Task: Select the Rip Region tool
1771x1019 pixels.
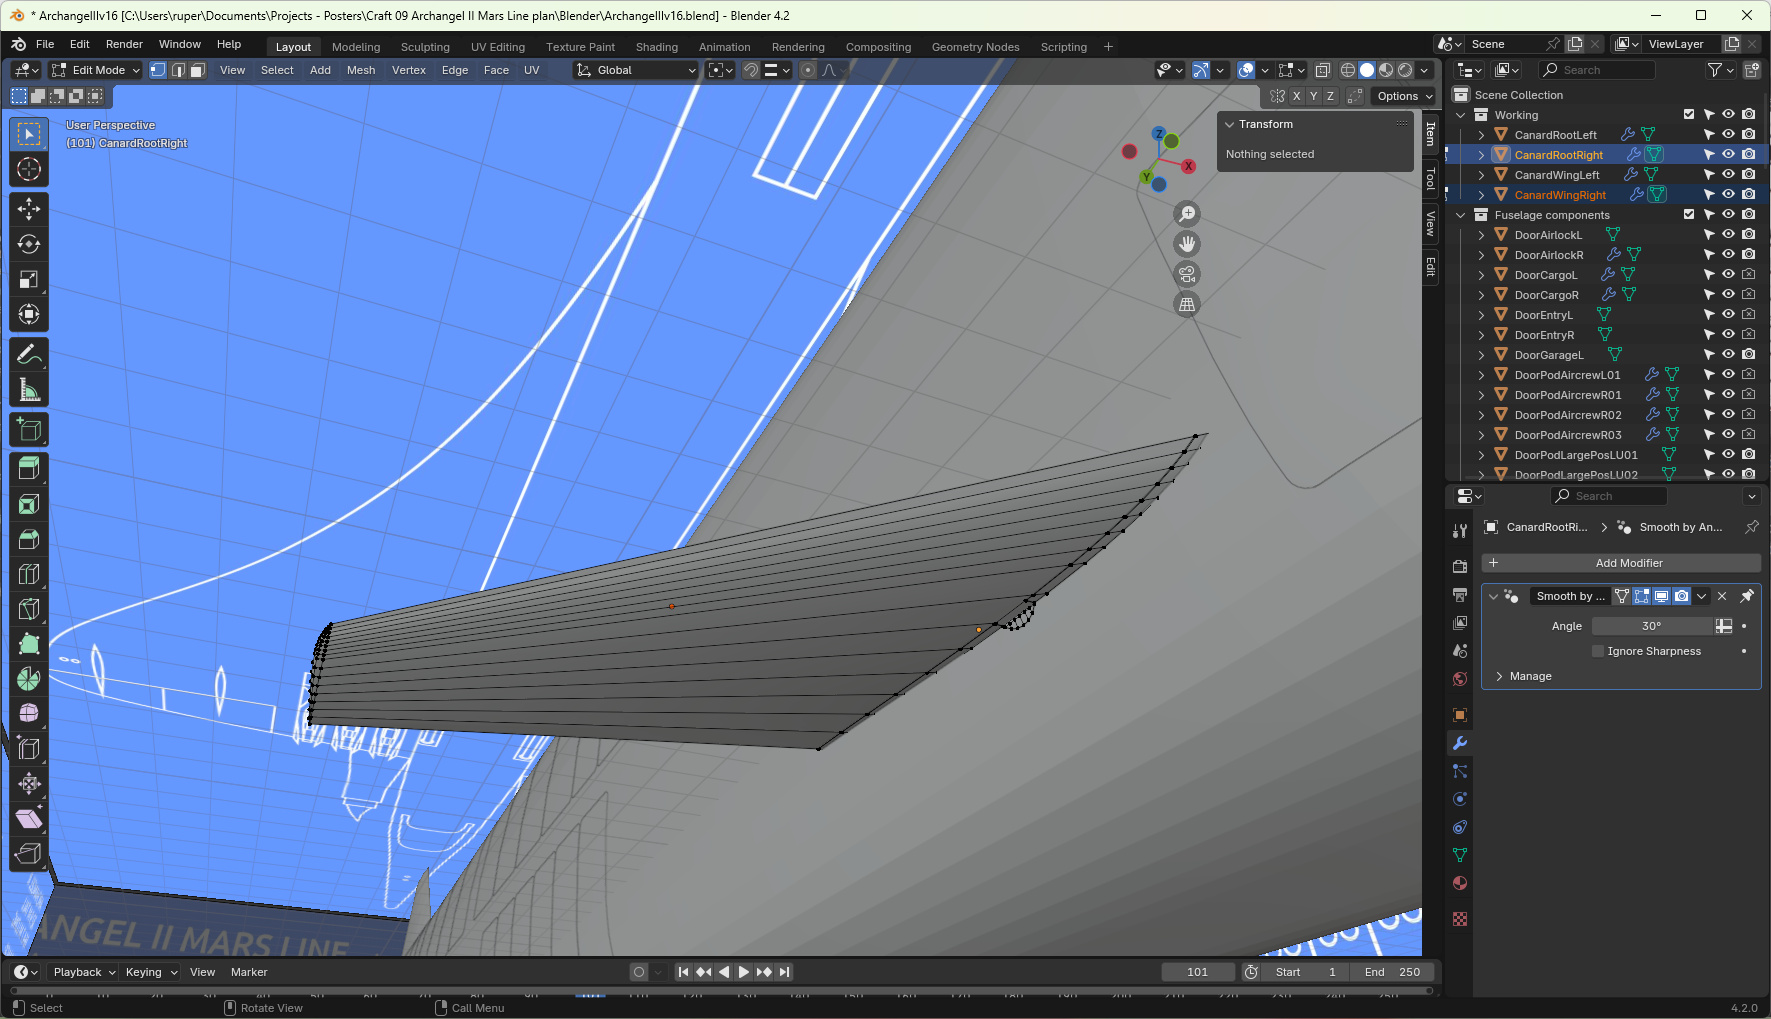Action: click(29, 854)
